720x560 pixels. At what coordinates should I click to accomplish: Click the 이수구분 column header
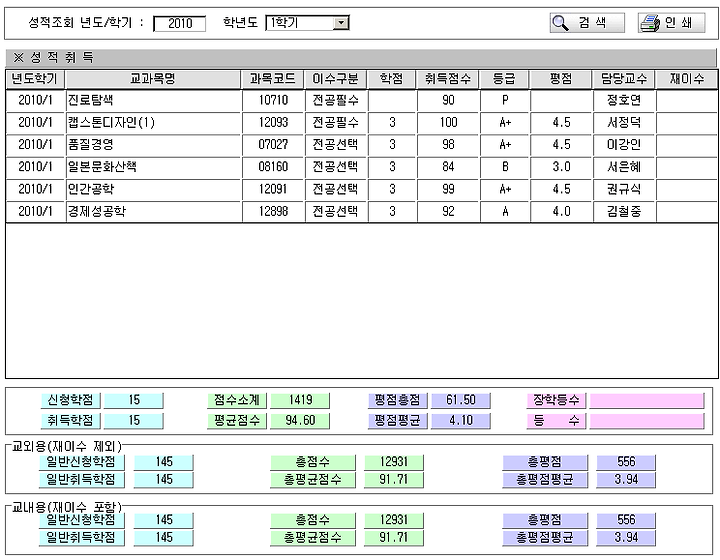336,79
